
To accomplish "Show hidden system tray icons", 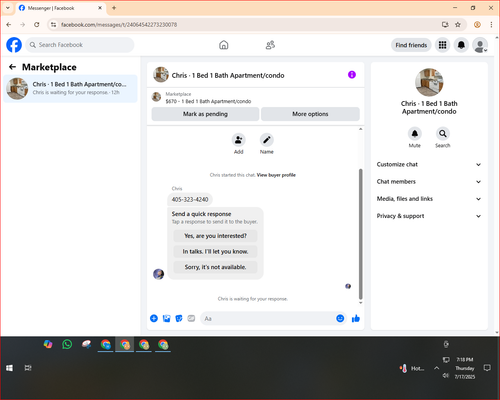I will [x=436, y=368].
